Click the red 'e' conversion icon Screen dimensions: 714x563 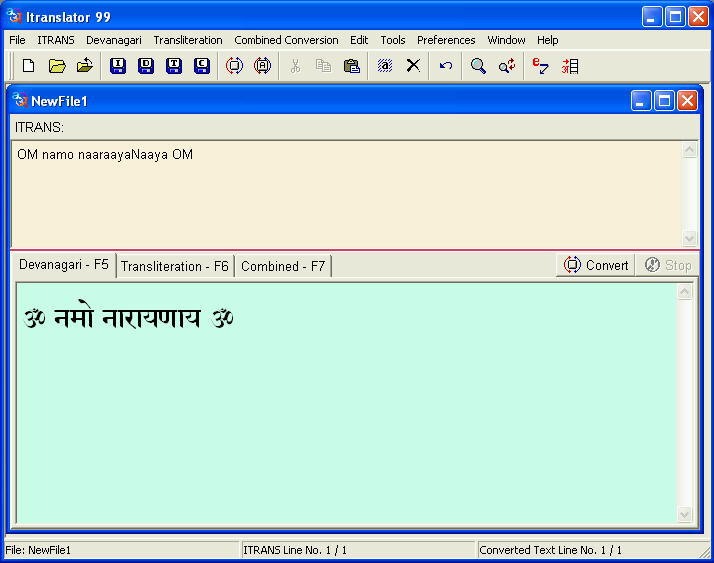click(540, 66)
